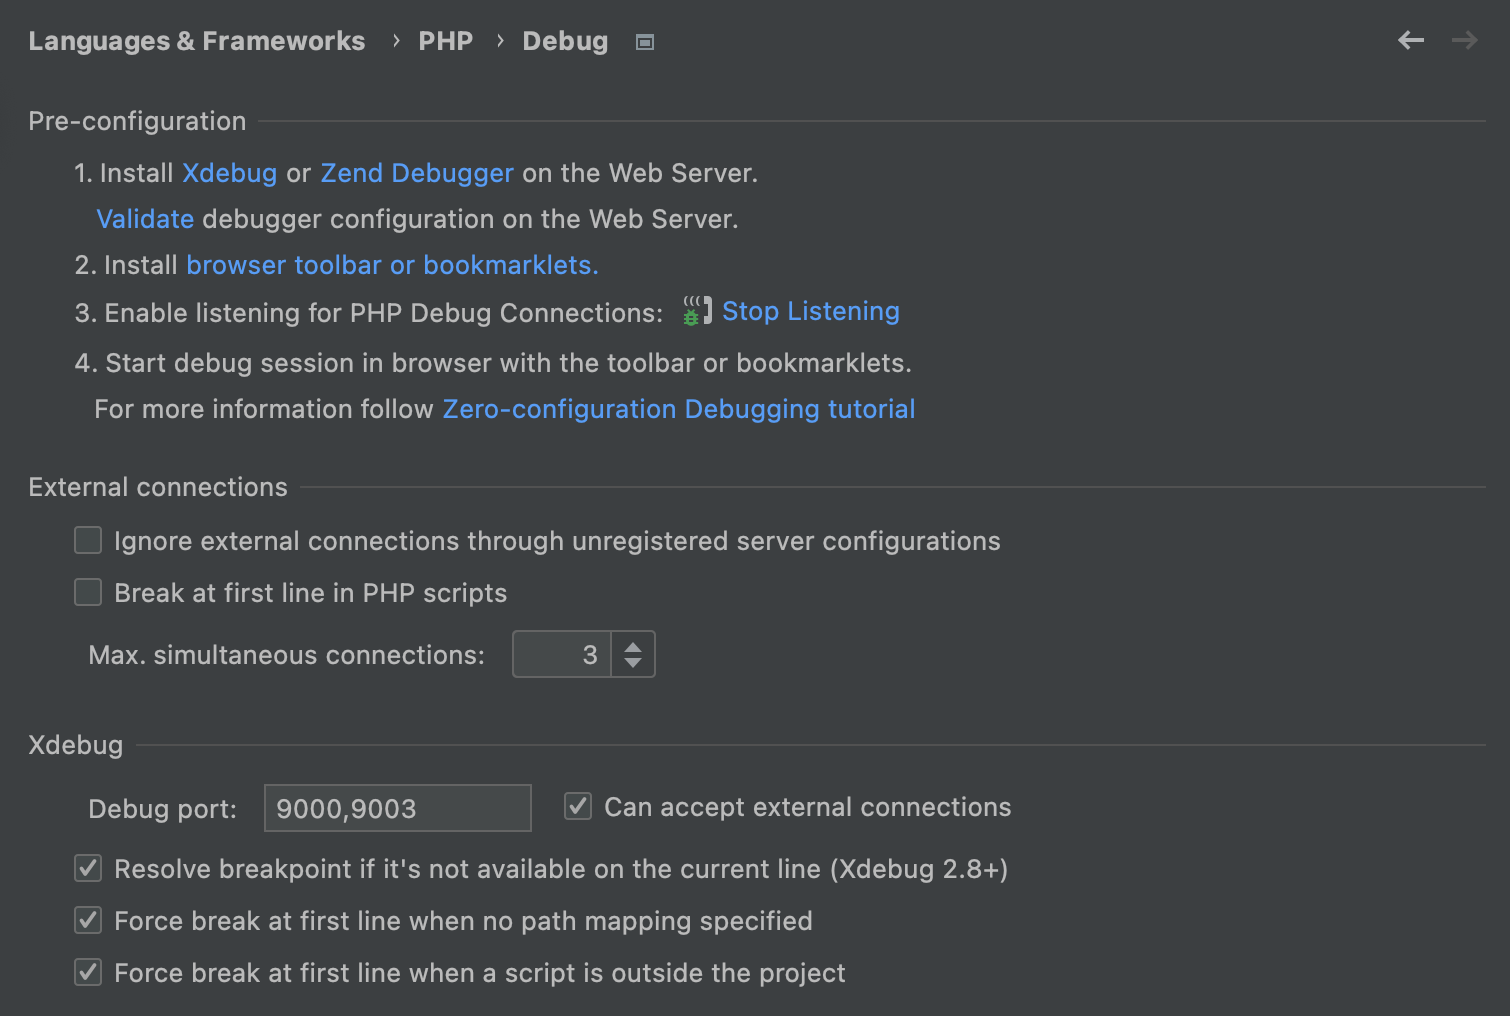Click the project-level settings icon beside Debug

[x=645, y=42]
